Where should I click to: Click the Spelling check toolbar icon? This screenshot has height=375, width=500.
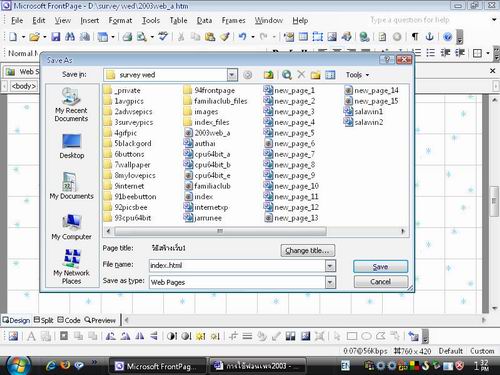163,37
